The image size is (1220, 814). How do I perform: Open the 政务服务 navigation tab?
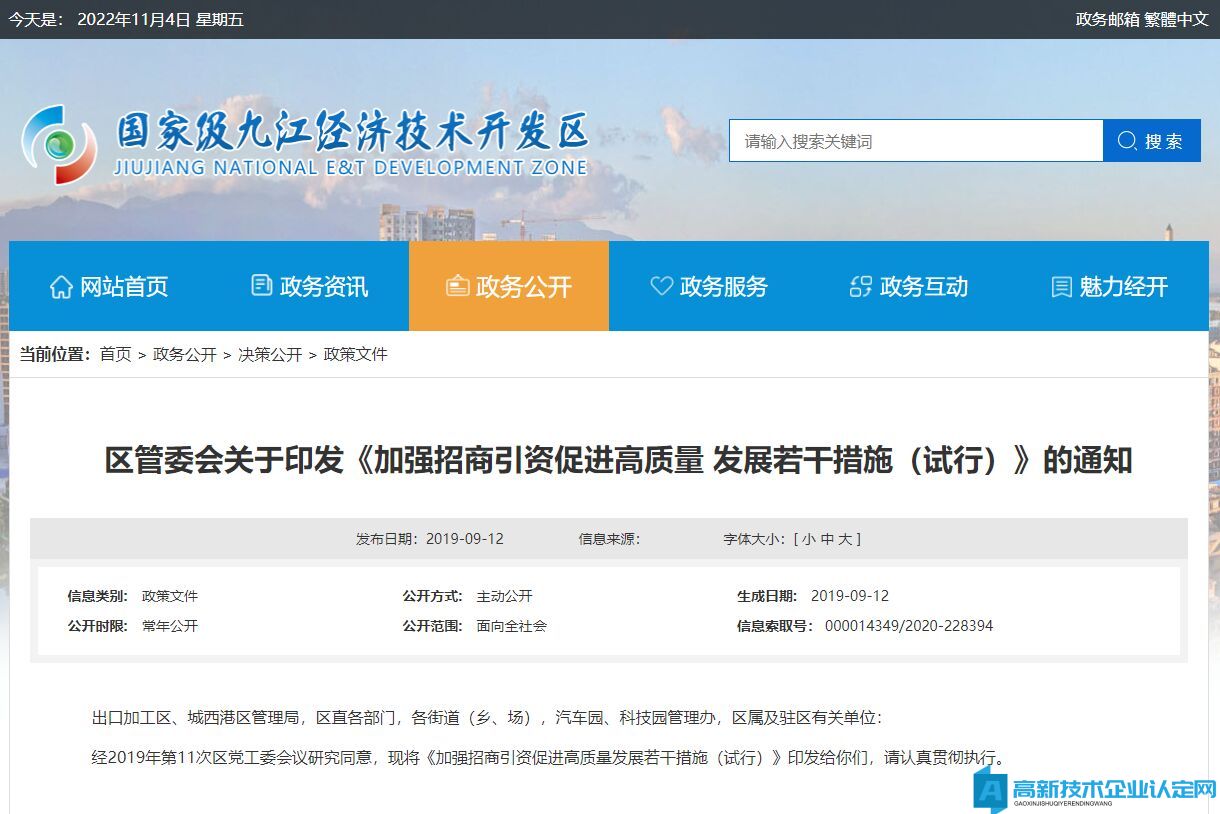pyautogui.click(x=708, y=286)
